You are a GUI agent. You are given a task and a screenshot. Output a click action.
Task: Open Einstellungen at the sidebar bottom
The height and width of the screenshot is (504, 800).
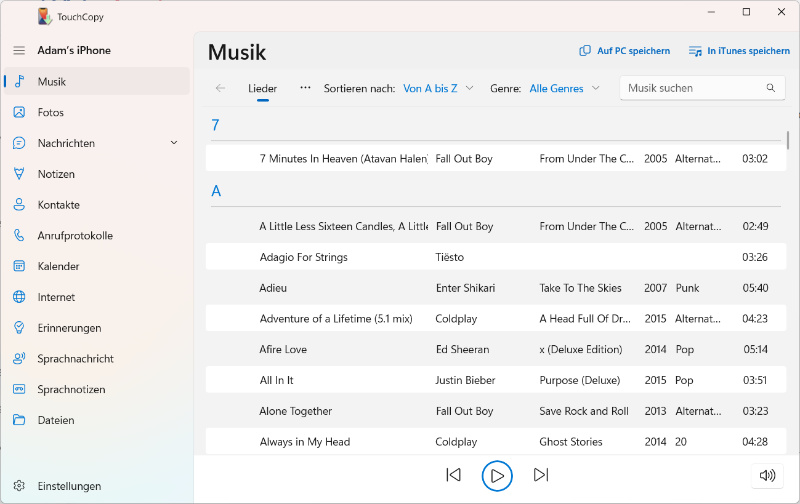pyautogui.click(x=97, y=486)
